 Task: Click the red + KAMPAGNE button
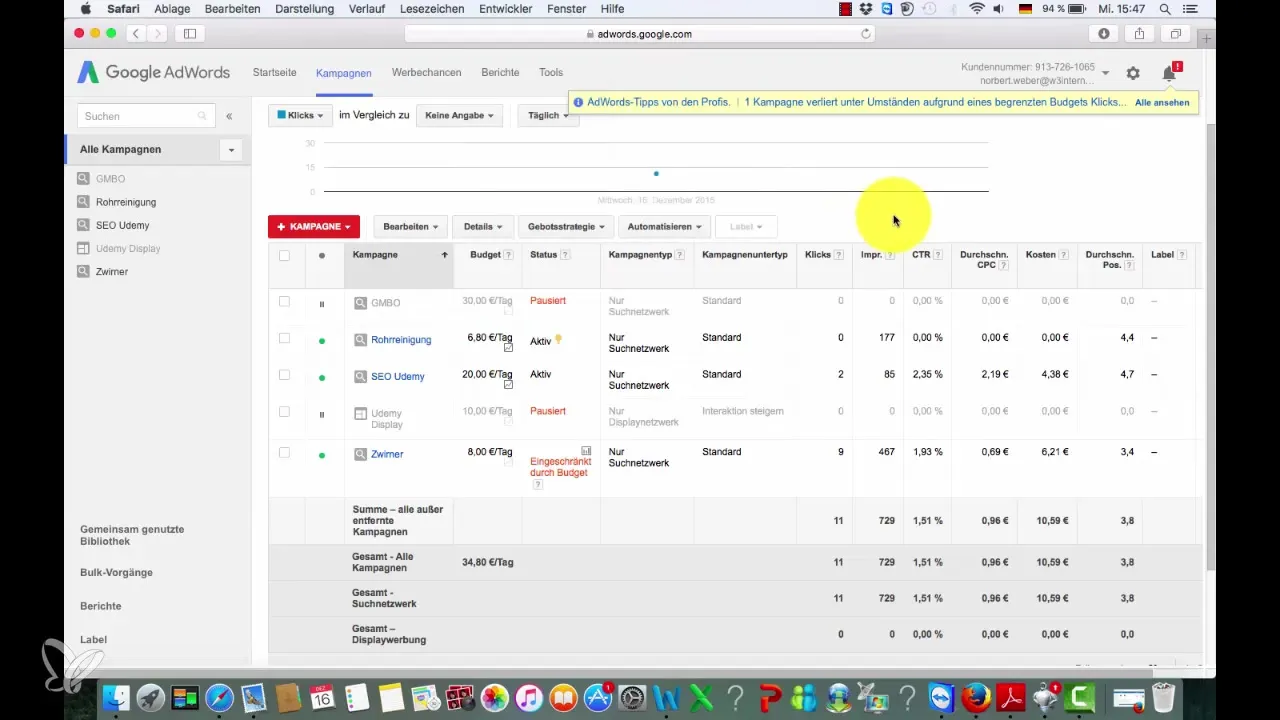[x=314, y=226]
